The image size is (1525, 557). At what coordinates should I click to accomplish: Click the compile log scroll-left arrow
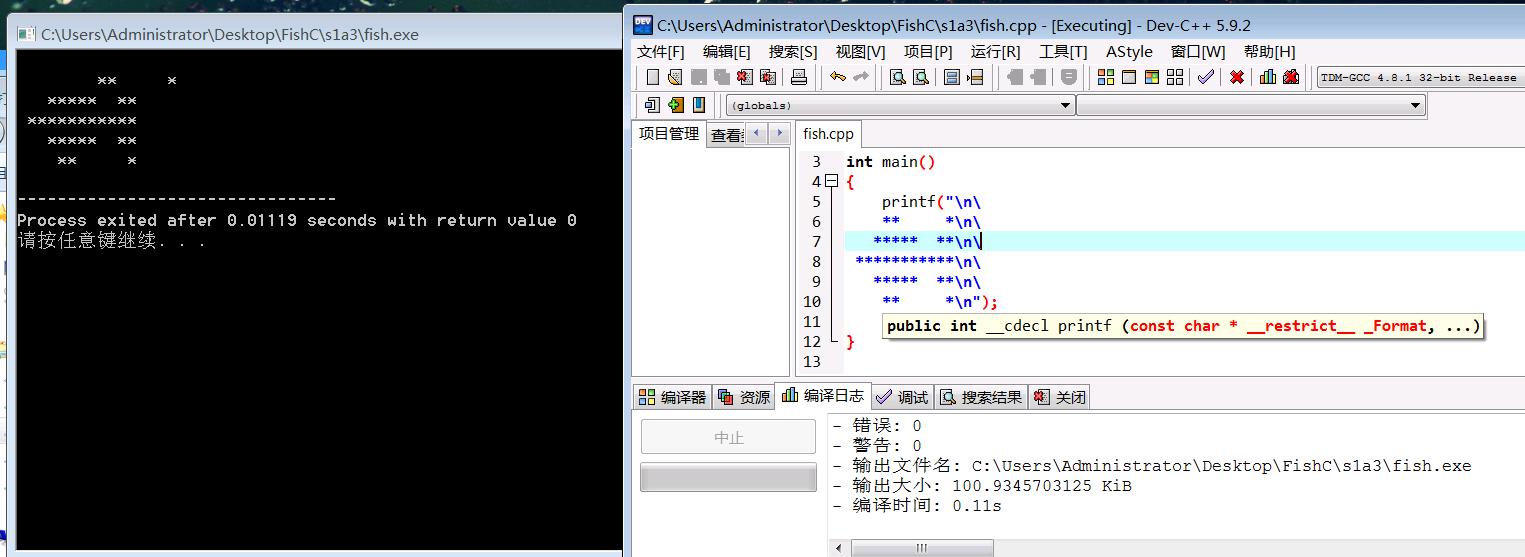pyautogui.click(x=840, y=548)
